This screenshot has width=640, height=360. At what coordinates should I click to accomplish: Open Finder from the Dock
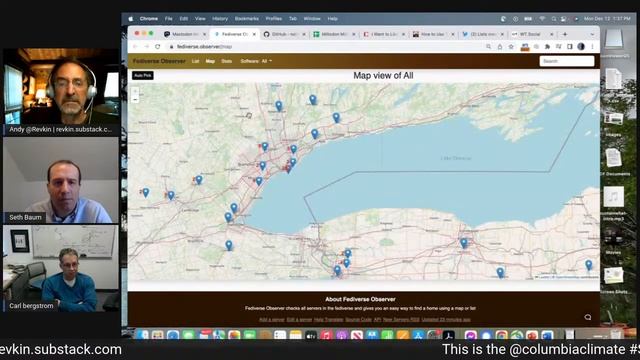tap(142, 335)
